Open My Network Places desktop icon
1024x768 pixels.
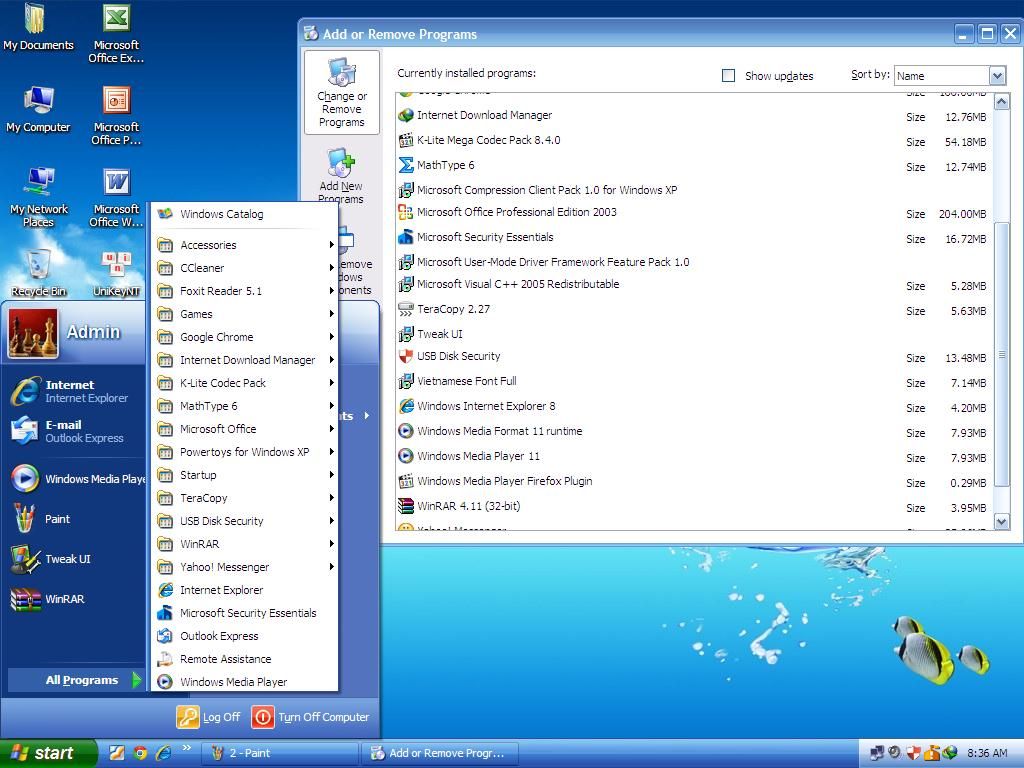pos(39,197)
